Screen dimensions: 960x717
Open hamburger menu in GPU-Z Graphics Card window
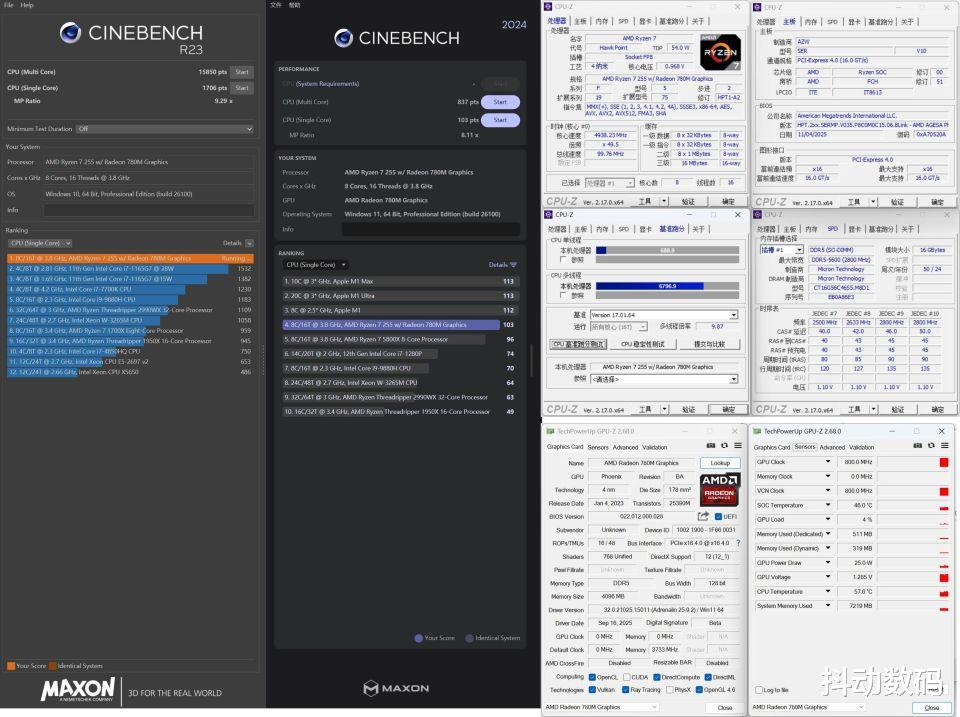point(738,446)
